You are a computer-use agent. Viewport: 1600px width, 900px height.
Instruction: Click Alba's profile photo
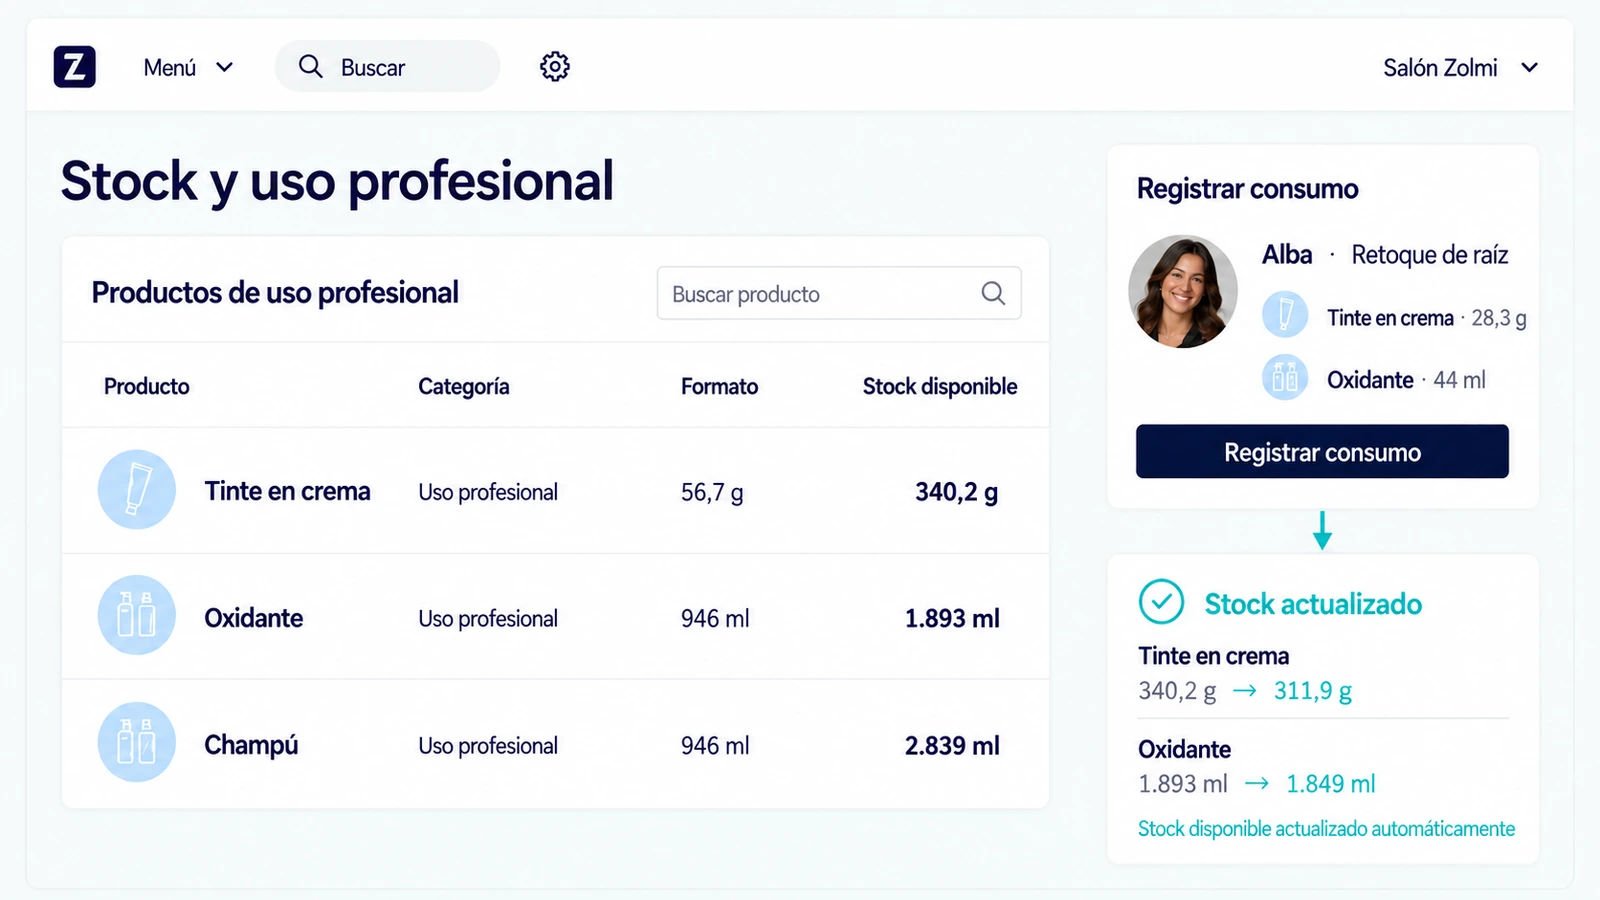pos(1183,291)
